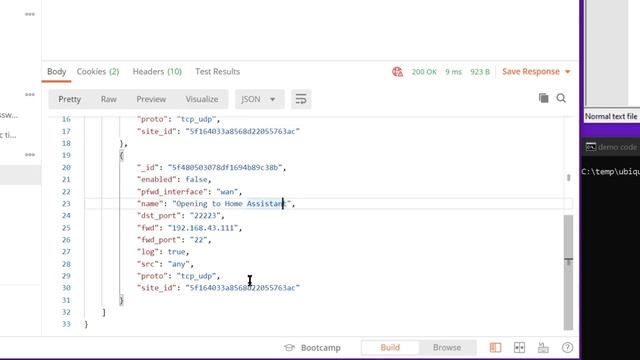The height and width of the screenshot is (360, 640).
Task: Collapse the JSON object at line 19
Action: coord(121,156)
